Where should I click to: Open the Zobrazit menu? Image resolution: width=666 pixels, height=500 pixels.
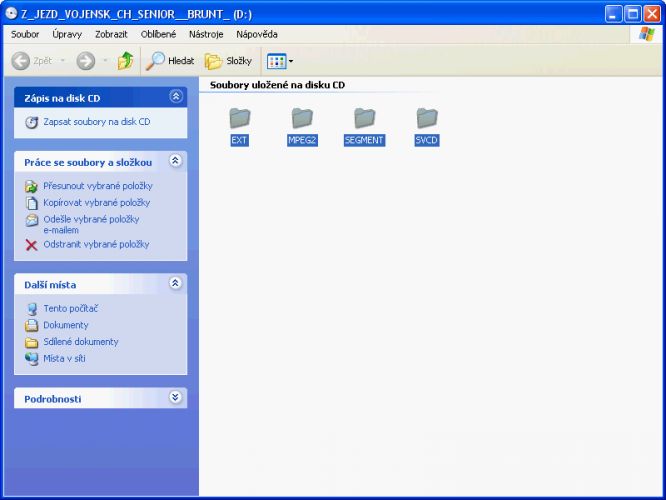click(111, 34)
